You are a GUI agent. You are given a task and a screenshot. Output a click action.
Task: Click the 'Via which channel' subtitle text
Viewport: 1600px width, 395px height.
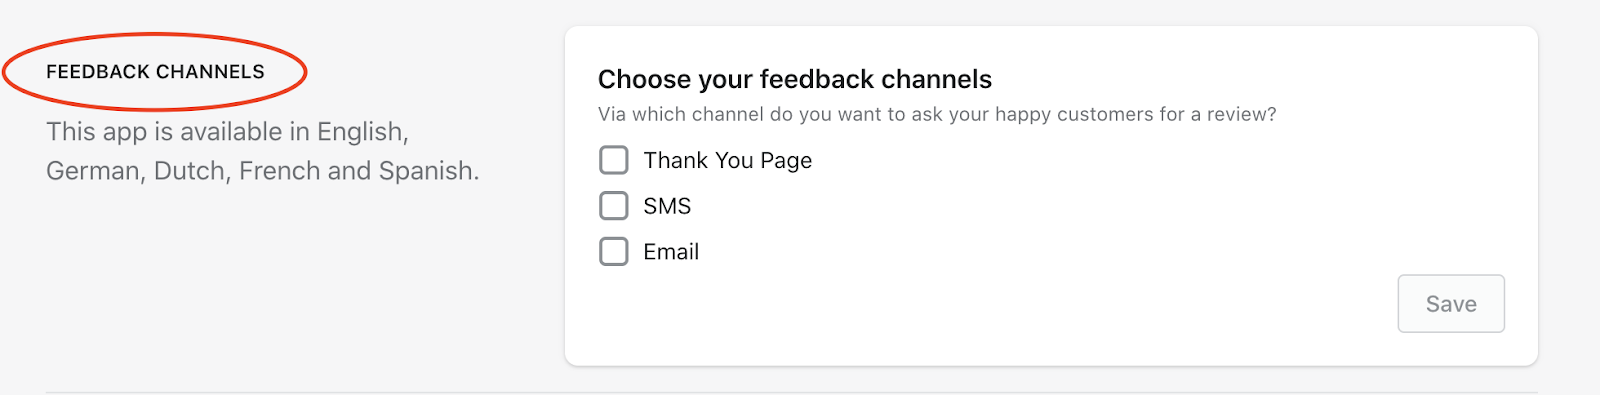937,114
